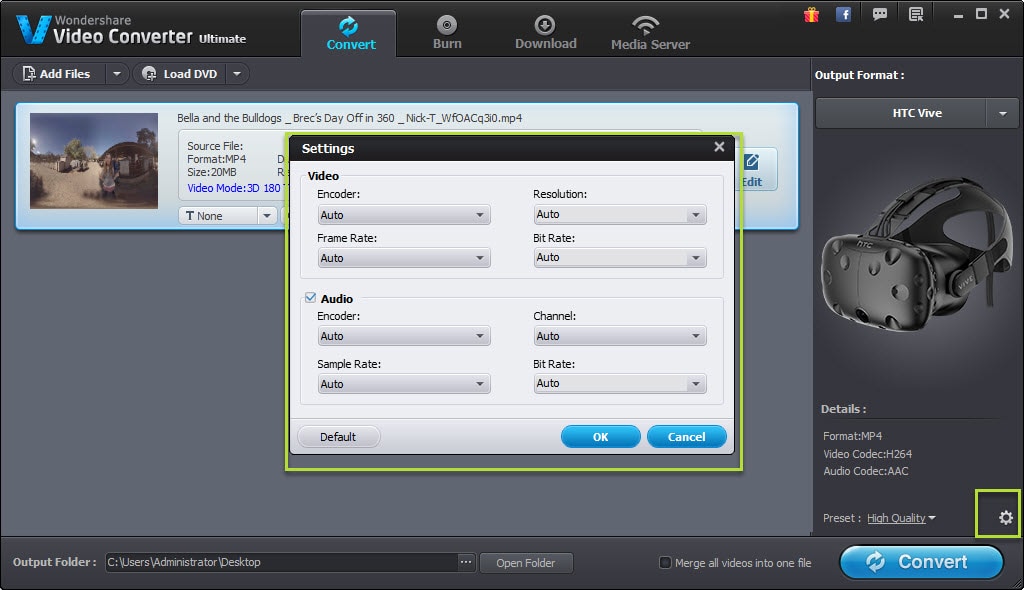This screenshot has width=1024, height=590.
Task: Click the Default button in Settings
Action: click(x=338, y=436)
